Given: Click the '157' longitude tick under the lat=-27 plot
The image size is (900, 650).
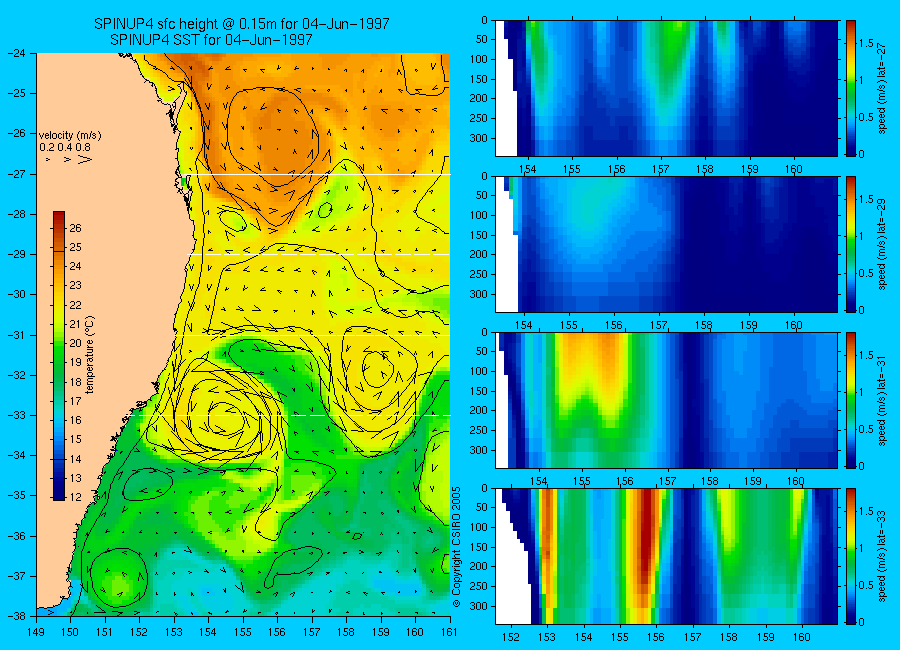Looking at the screenshot, I should [x=661, y=169].
